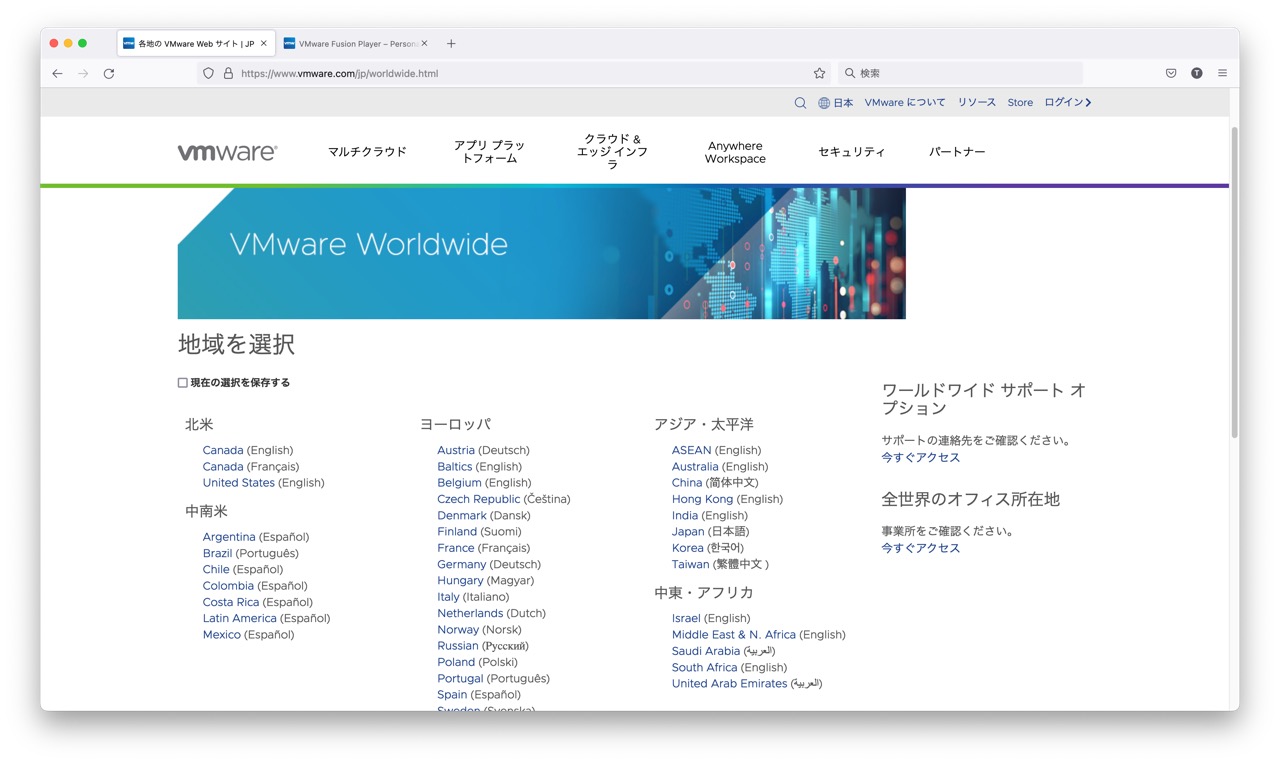1280x764 pixels.
Task: Open the Australia link
Action: tap(695, 466)
